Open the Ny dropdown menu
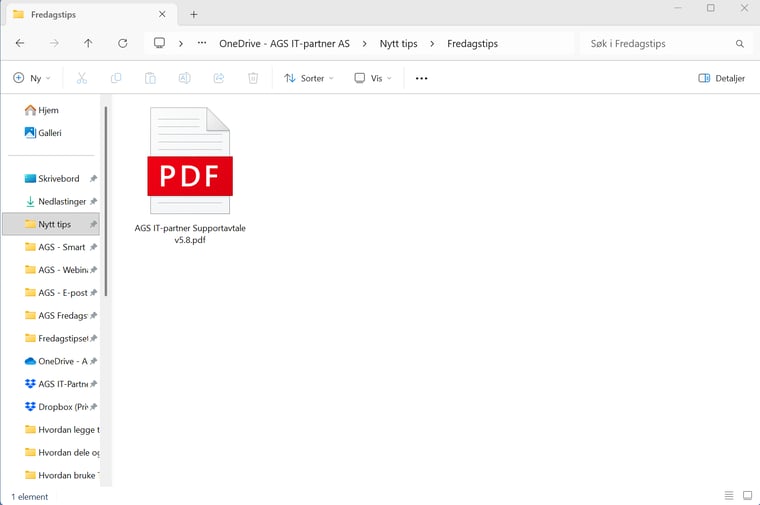The height and width of the screenshot is (505, 760). click(32, 78)
